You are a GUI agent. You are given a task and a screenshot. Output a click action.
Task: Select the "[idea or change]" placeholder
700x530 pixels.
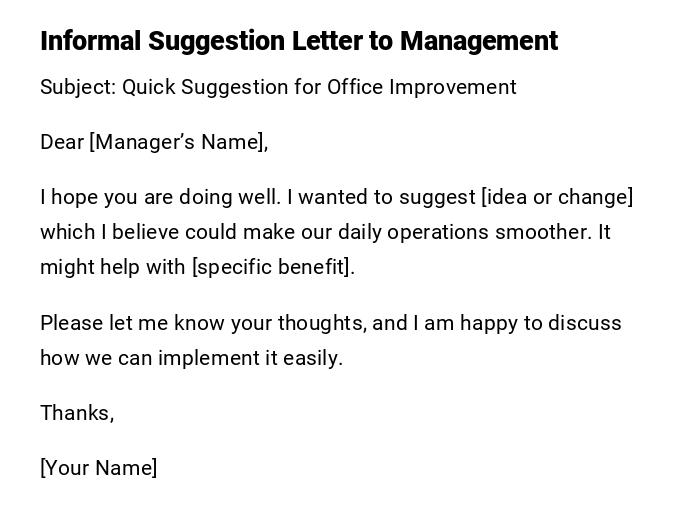tap(557, 197)
